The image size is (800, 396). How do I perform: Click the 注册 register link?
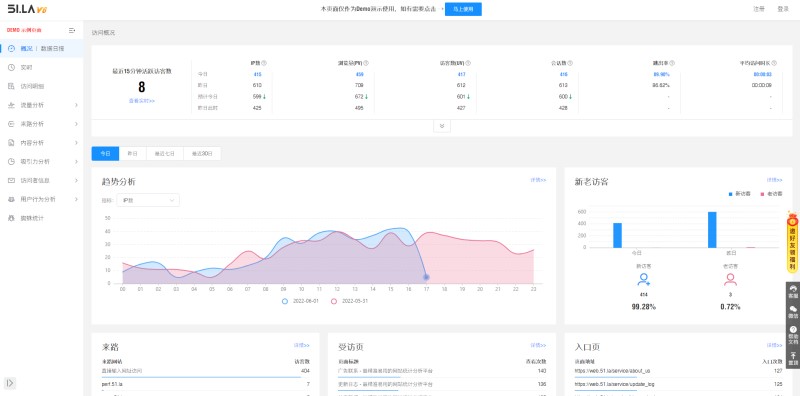point(759,9)
